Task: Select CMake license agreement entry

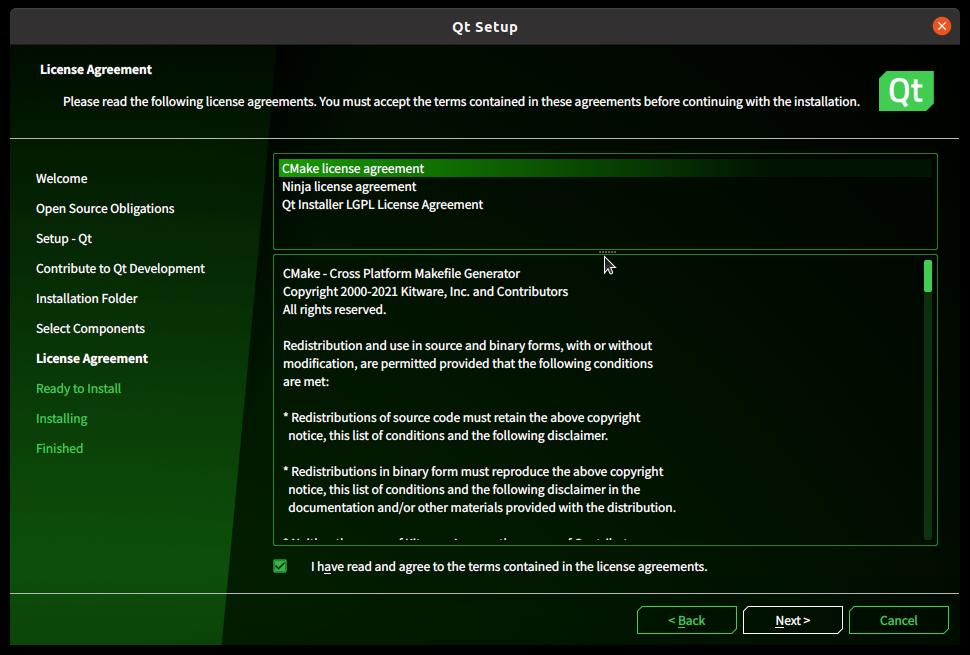Action: 605,168
